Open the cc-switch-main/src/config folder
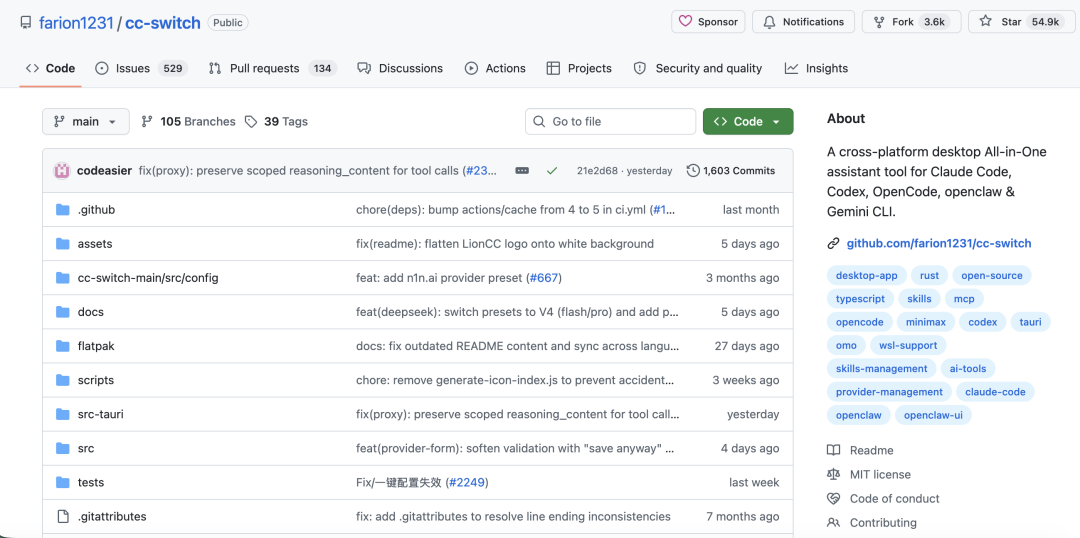The width and height of the screenshot is (1080, 538). pyautogui.click(x=148, y=278)
